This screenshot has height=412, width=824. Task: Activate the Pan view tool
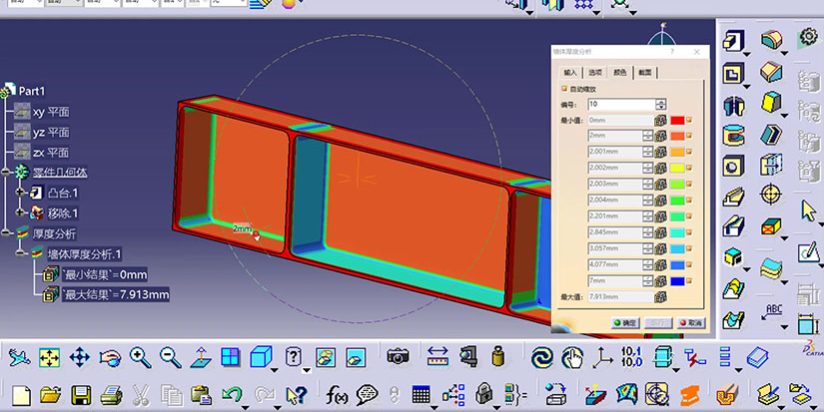[80, 357]
